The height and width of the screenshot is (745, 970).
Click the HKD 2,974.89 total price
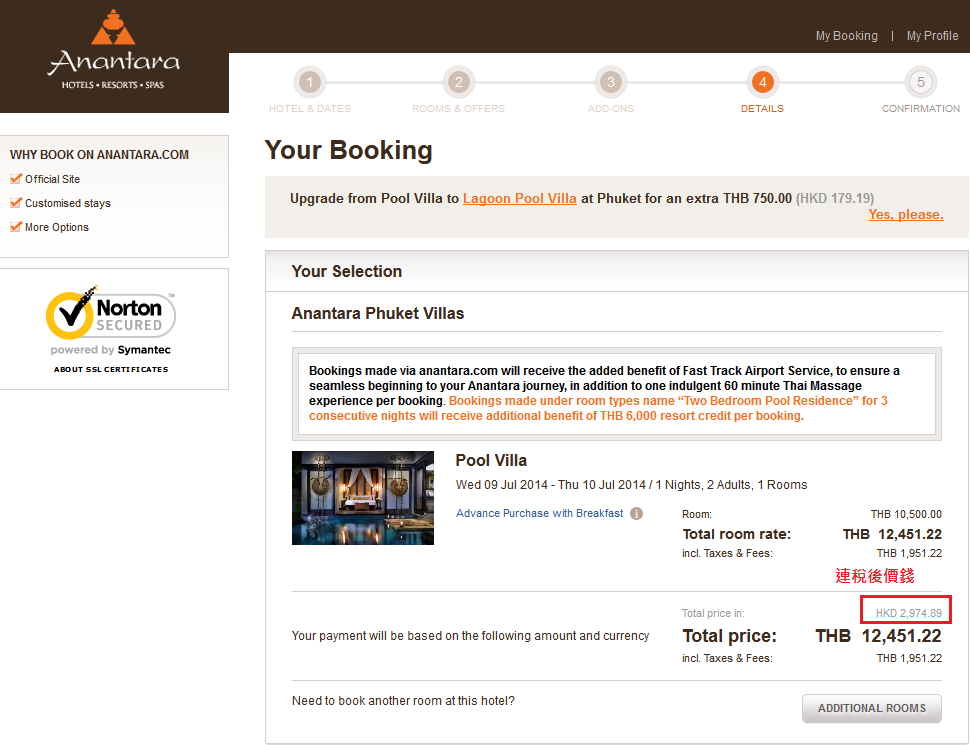pos(908,612)
